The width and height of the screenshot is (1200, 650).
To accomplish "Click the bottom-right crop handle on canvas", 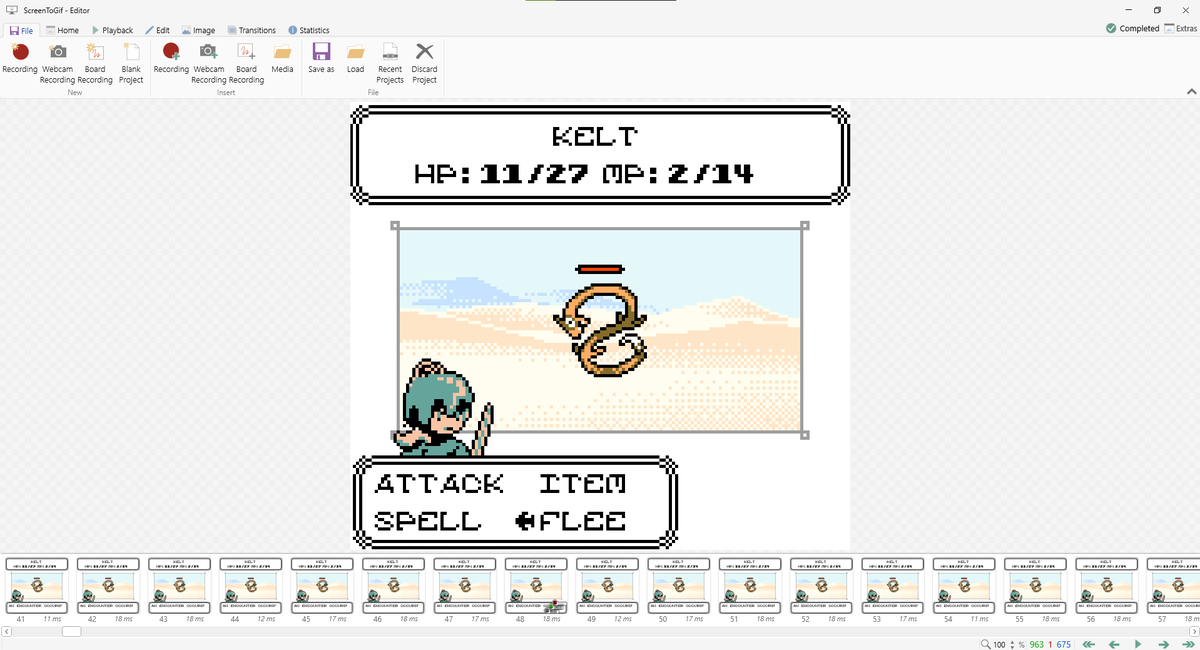I will [805, 435].
